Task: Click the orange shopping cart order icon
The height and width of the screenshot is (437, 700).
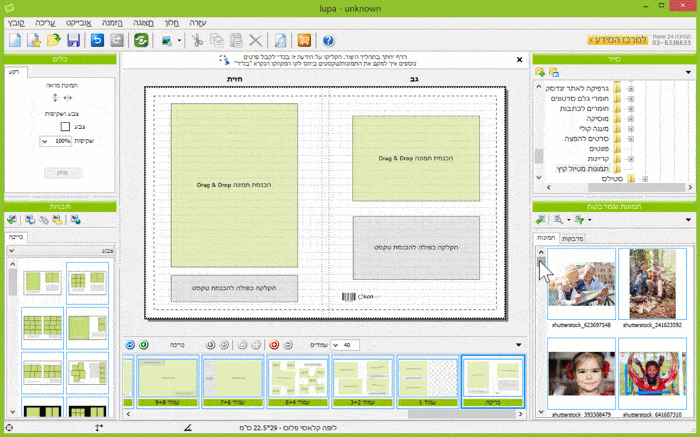Action: [303, 41]
